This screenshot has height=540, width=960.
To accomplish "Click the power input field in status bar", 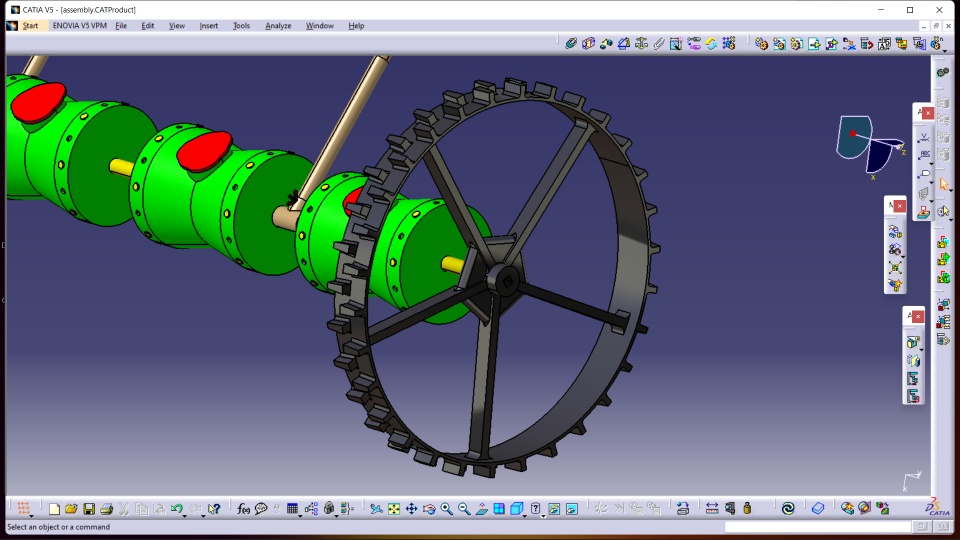I will (x=818, y=527).
